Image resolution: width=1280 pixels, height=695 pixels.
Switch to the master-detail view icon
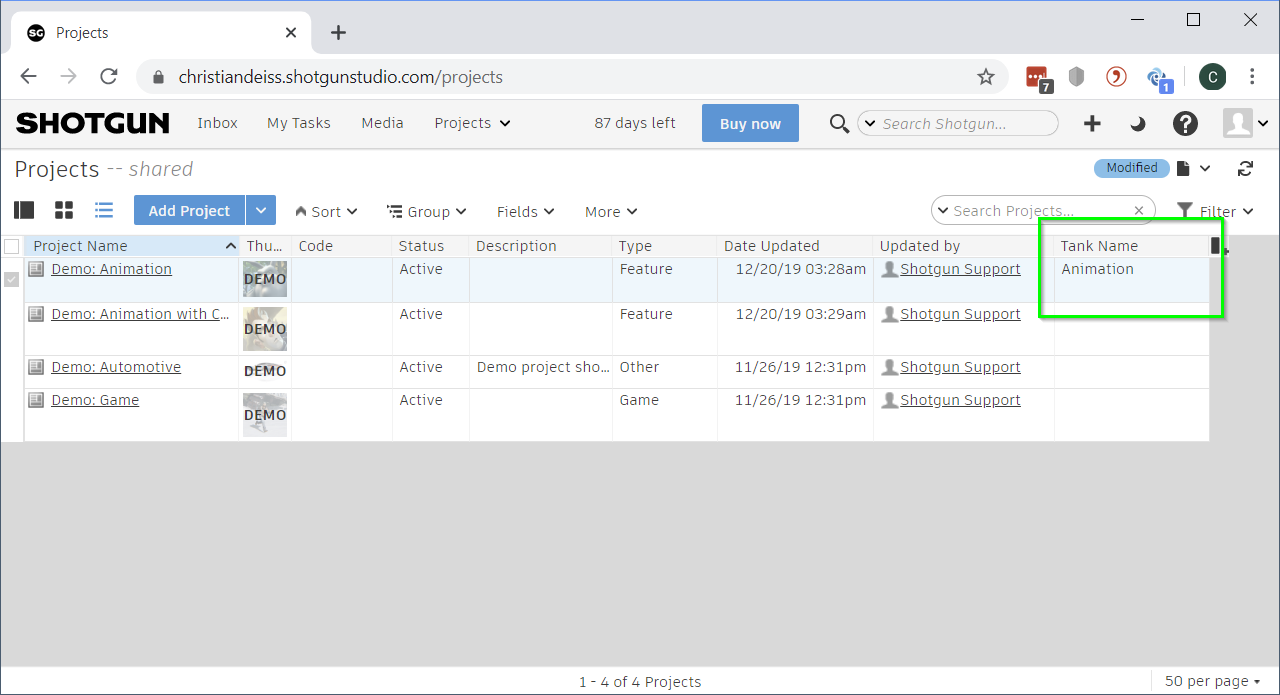point(24,210)
